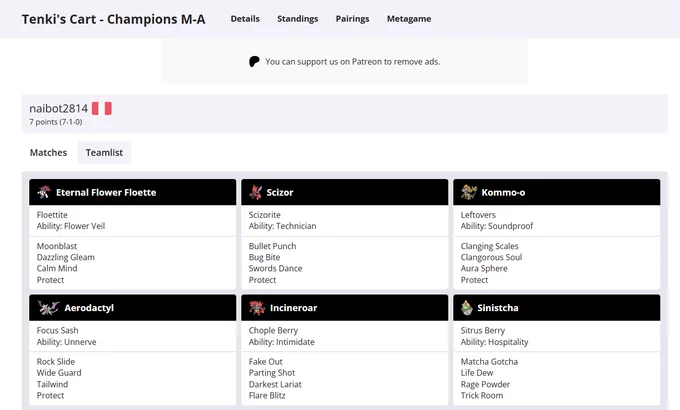This screenshot has height=410, width=680.
Task: Click the Patreon logo icon
Action: [x=254, y=62]
